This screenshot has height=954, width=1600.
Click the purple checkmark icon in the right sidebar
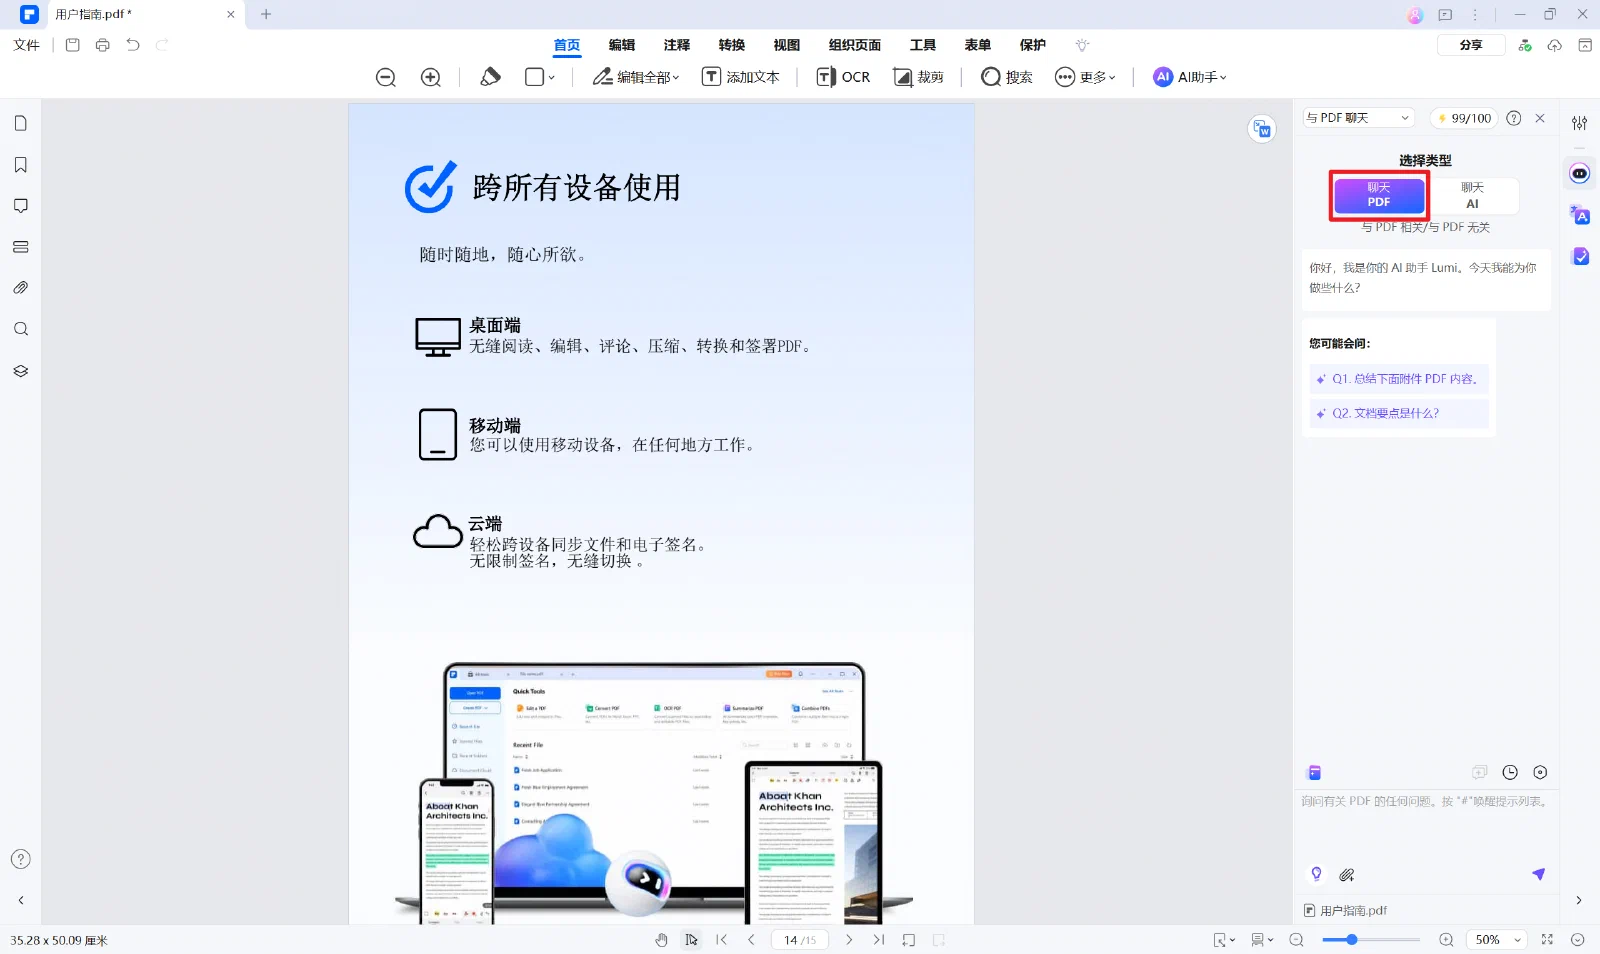pyautogui.click(x=1580, y=256)
